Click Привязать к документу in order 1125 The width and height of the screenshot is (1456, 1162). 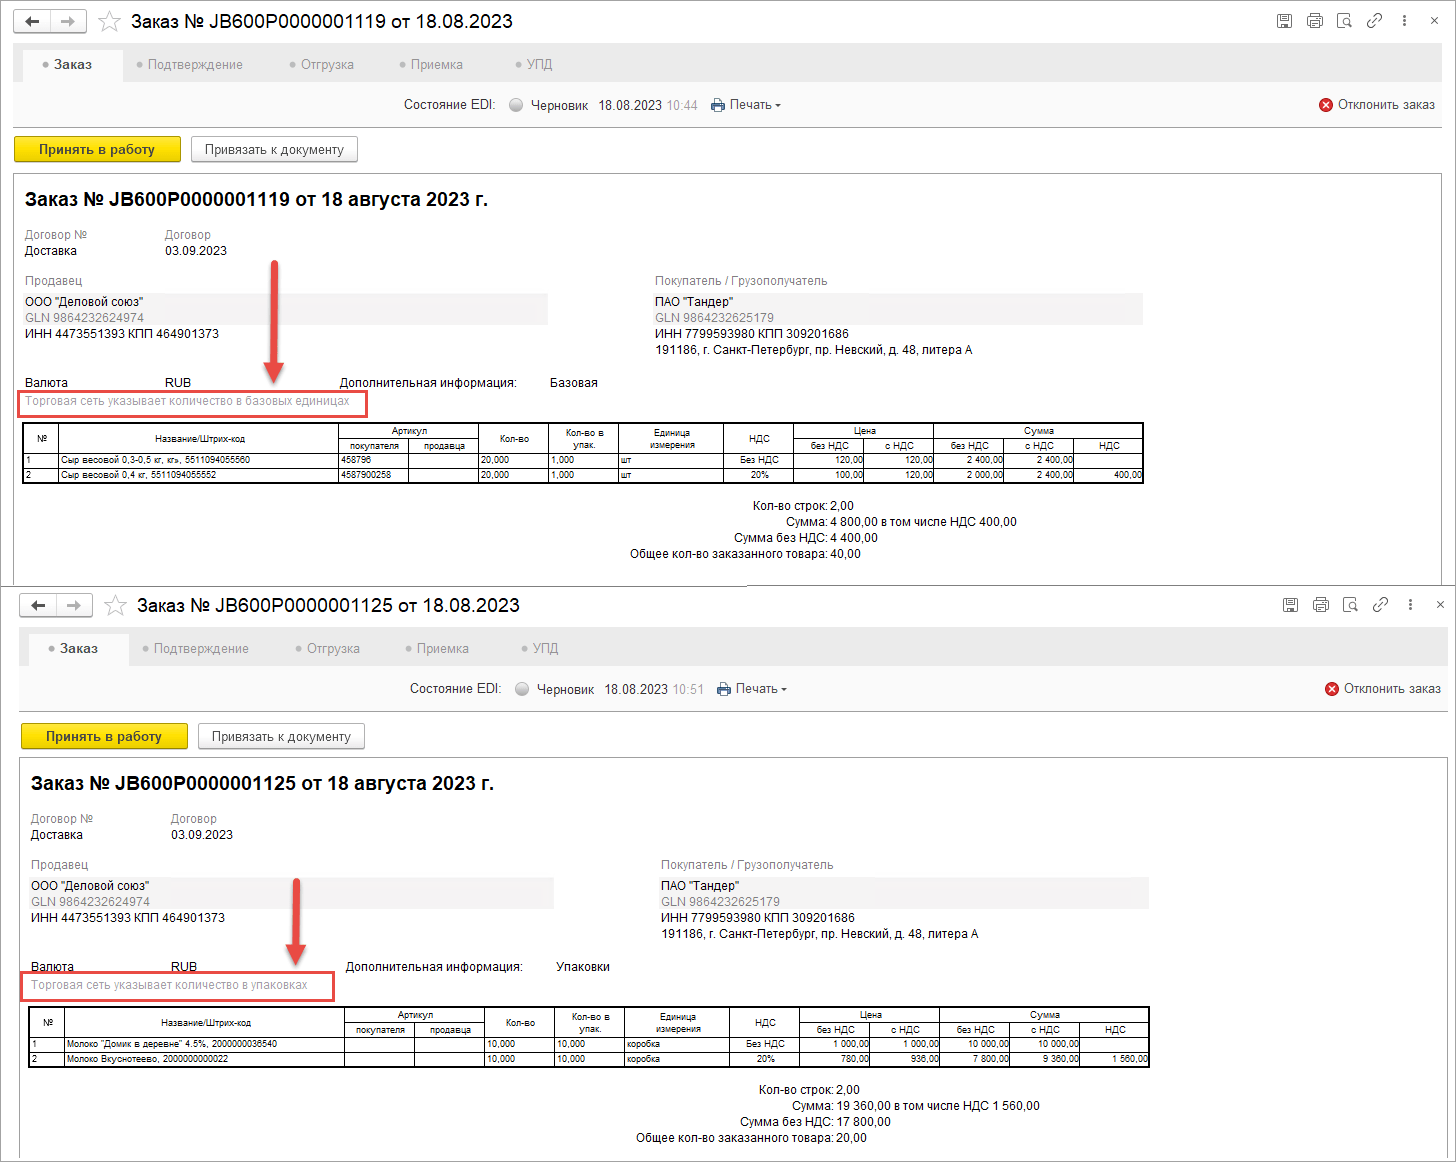(x=281, y=737)
